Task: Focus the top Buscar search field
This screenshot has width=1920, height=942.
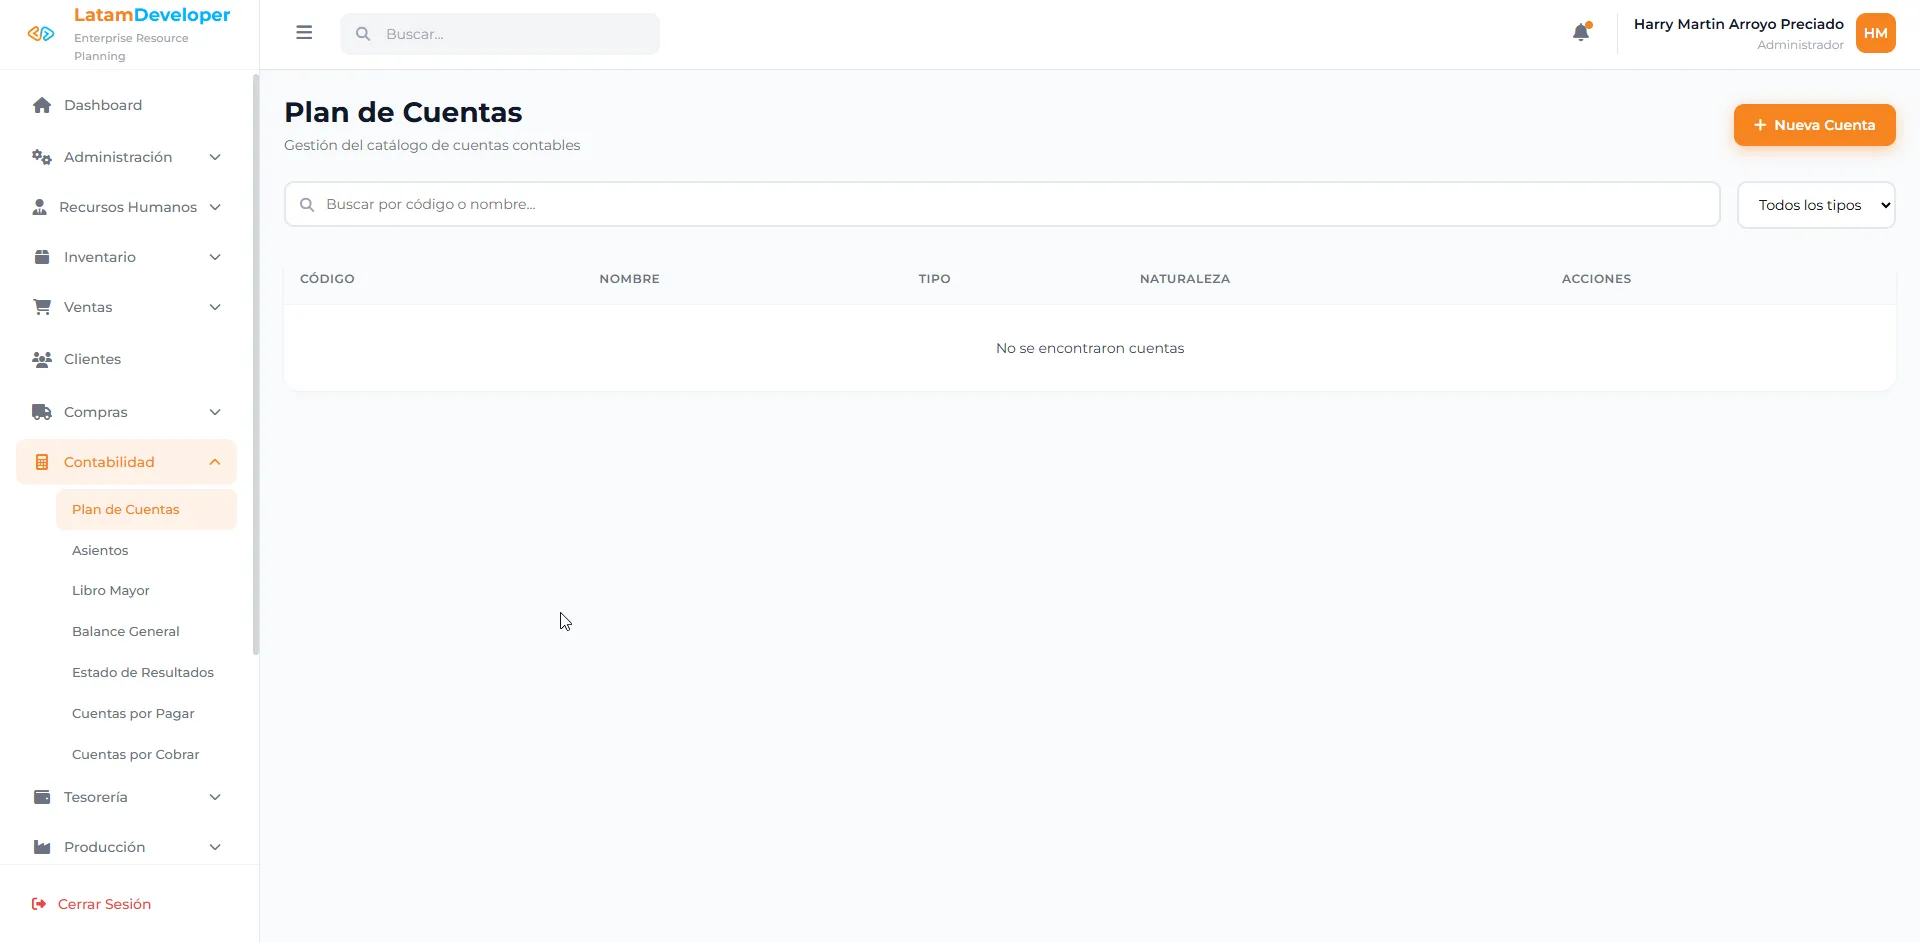Action: 500,34
